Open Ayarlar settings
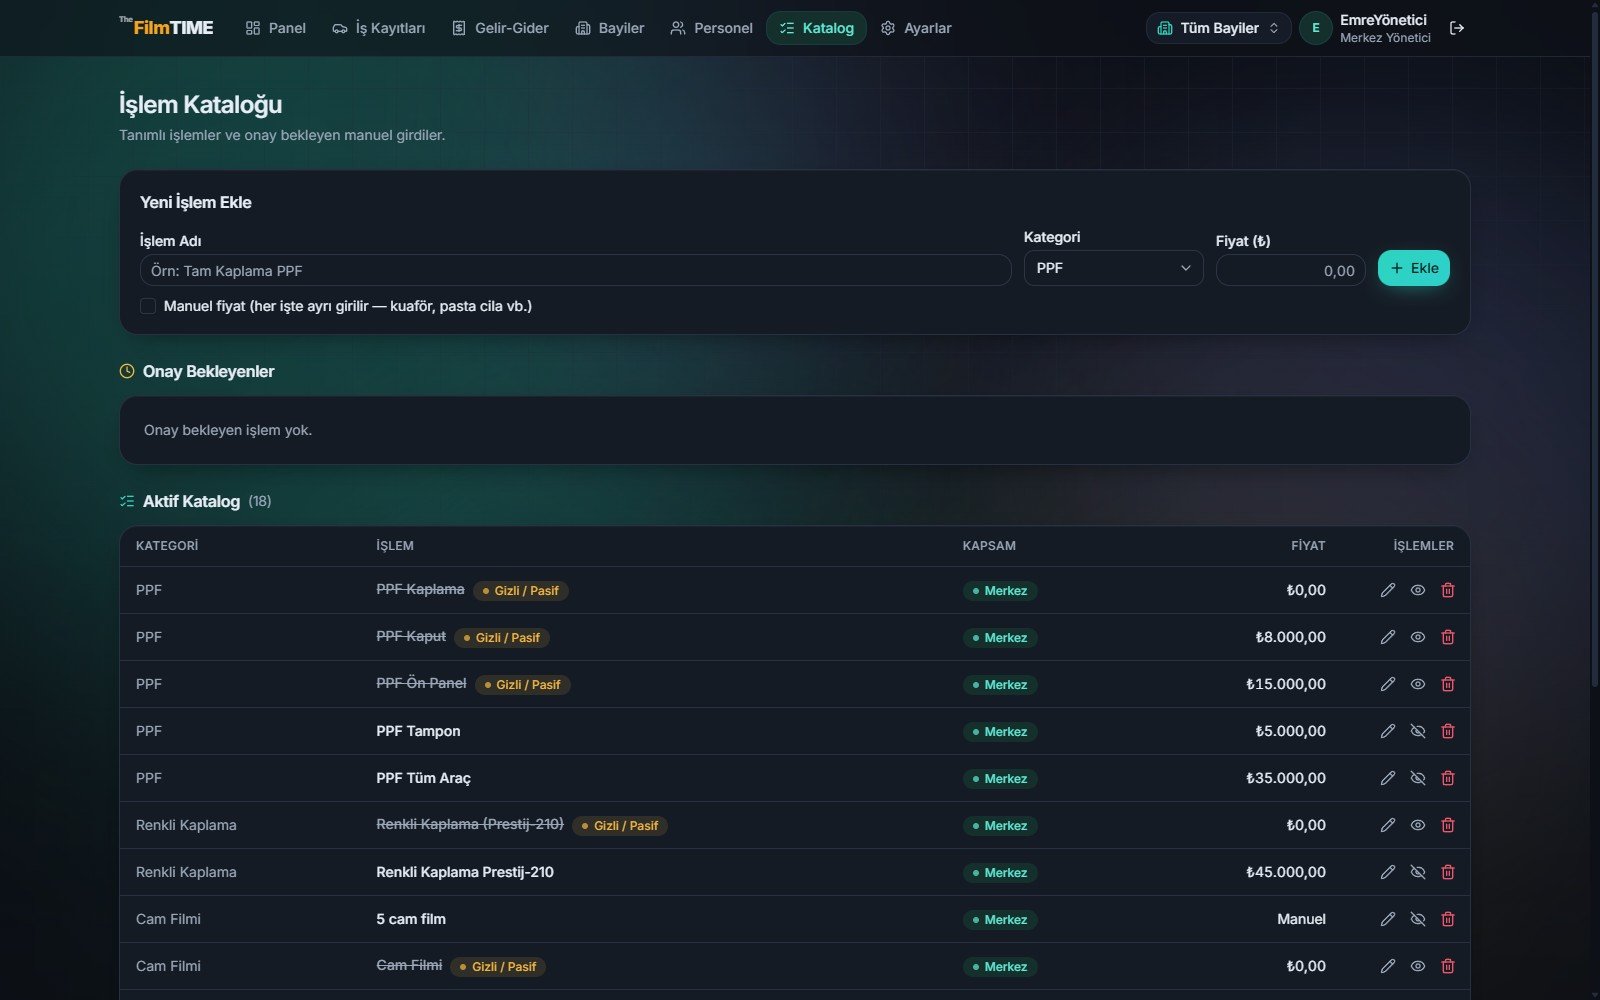The image size is (1600, 1000). point(916,28)
